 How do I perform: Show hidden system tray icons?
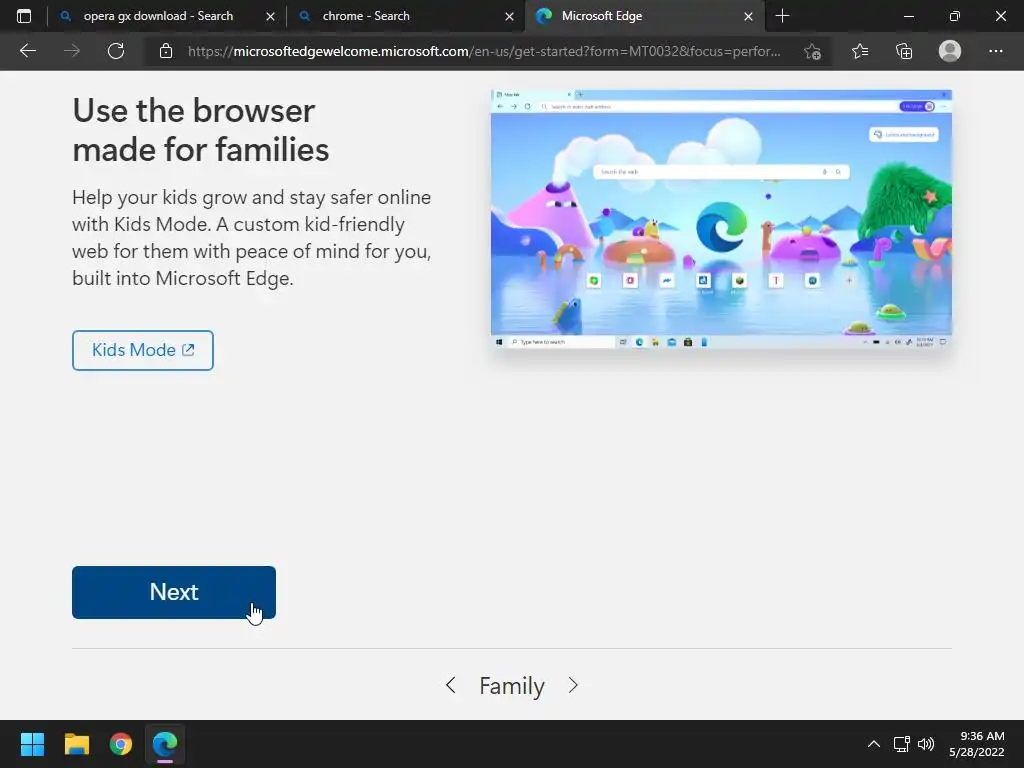[x=874, y=744]
